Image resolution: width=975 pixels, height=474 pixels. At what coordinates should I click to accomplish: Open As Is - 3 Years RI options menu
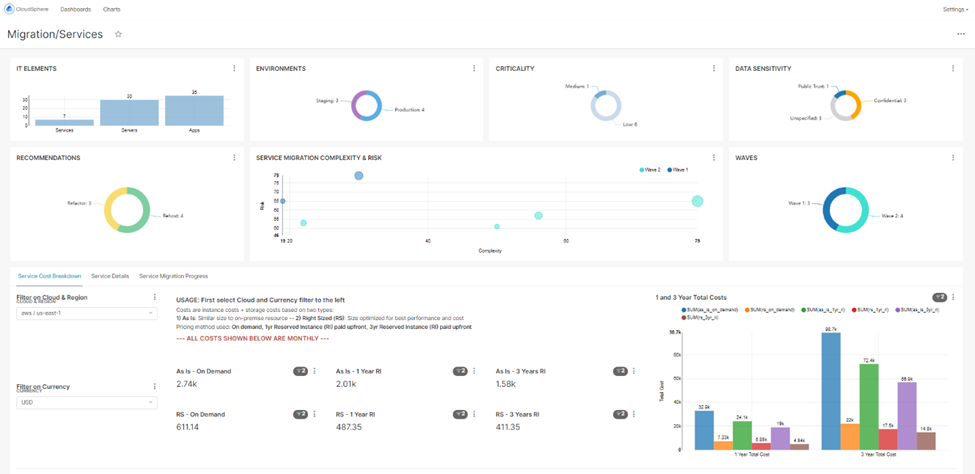pos(634,371)
